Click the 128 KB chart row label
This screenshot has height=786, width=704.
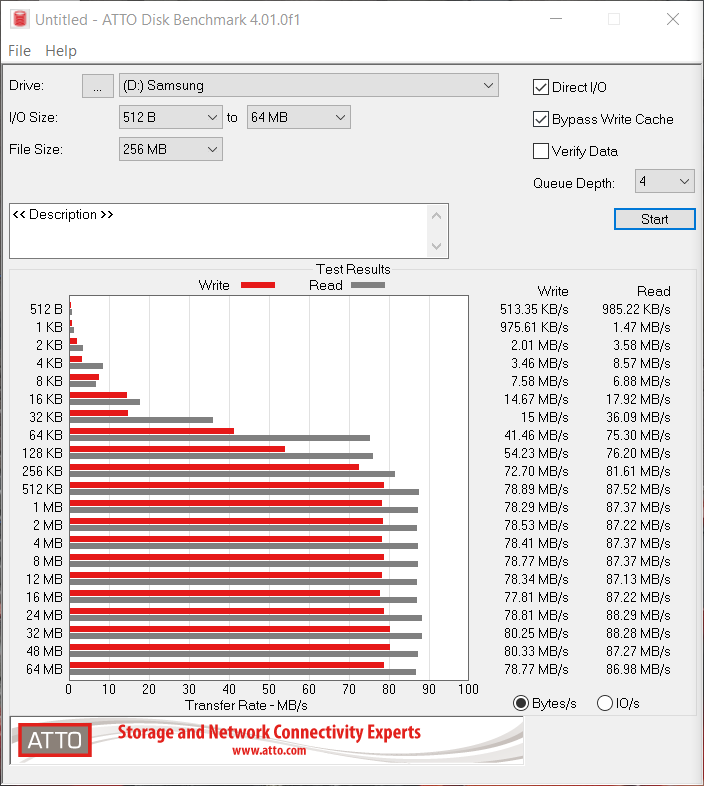pyautogui.click(x=42, y=453)
